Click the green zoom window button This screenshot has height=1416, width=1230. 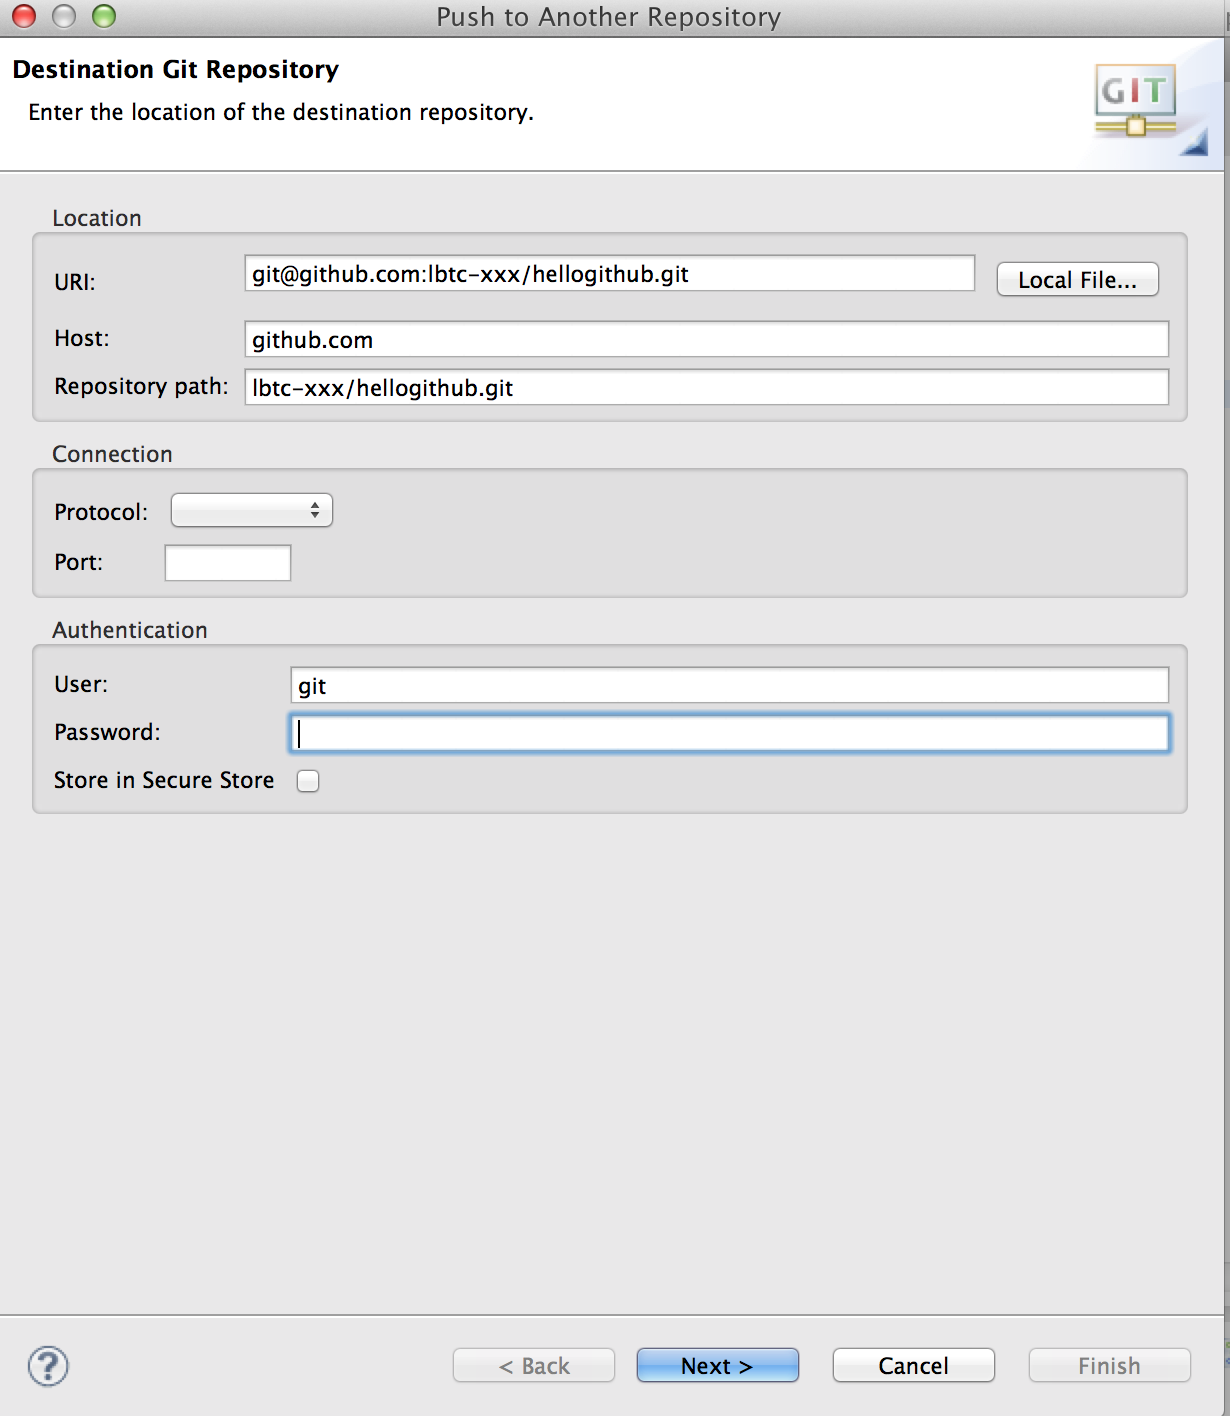(104, 16)
